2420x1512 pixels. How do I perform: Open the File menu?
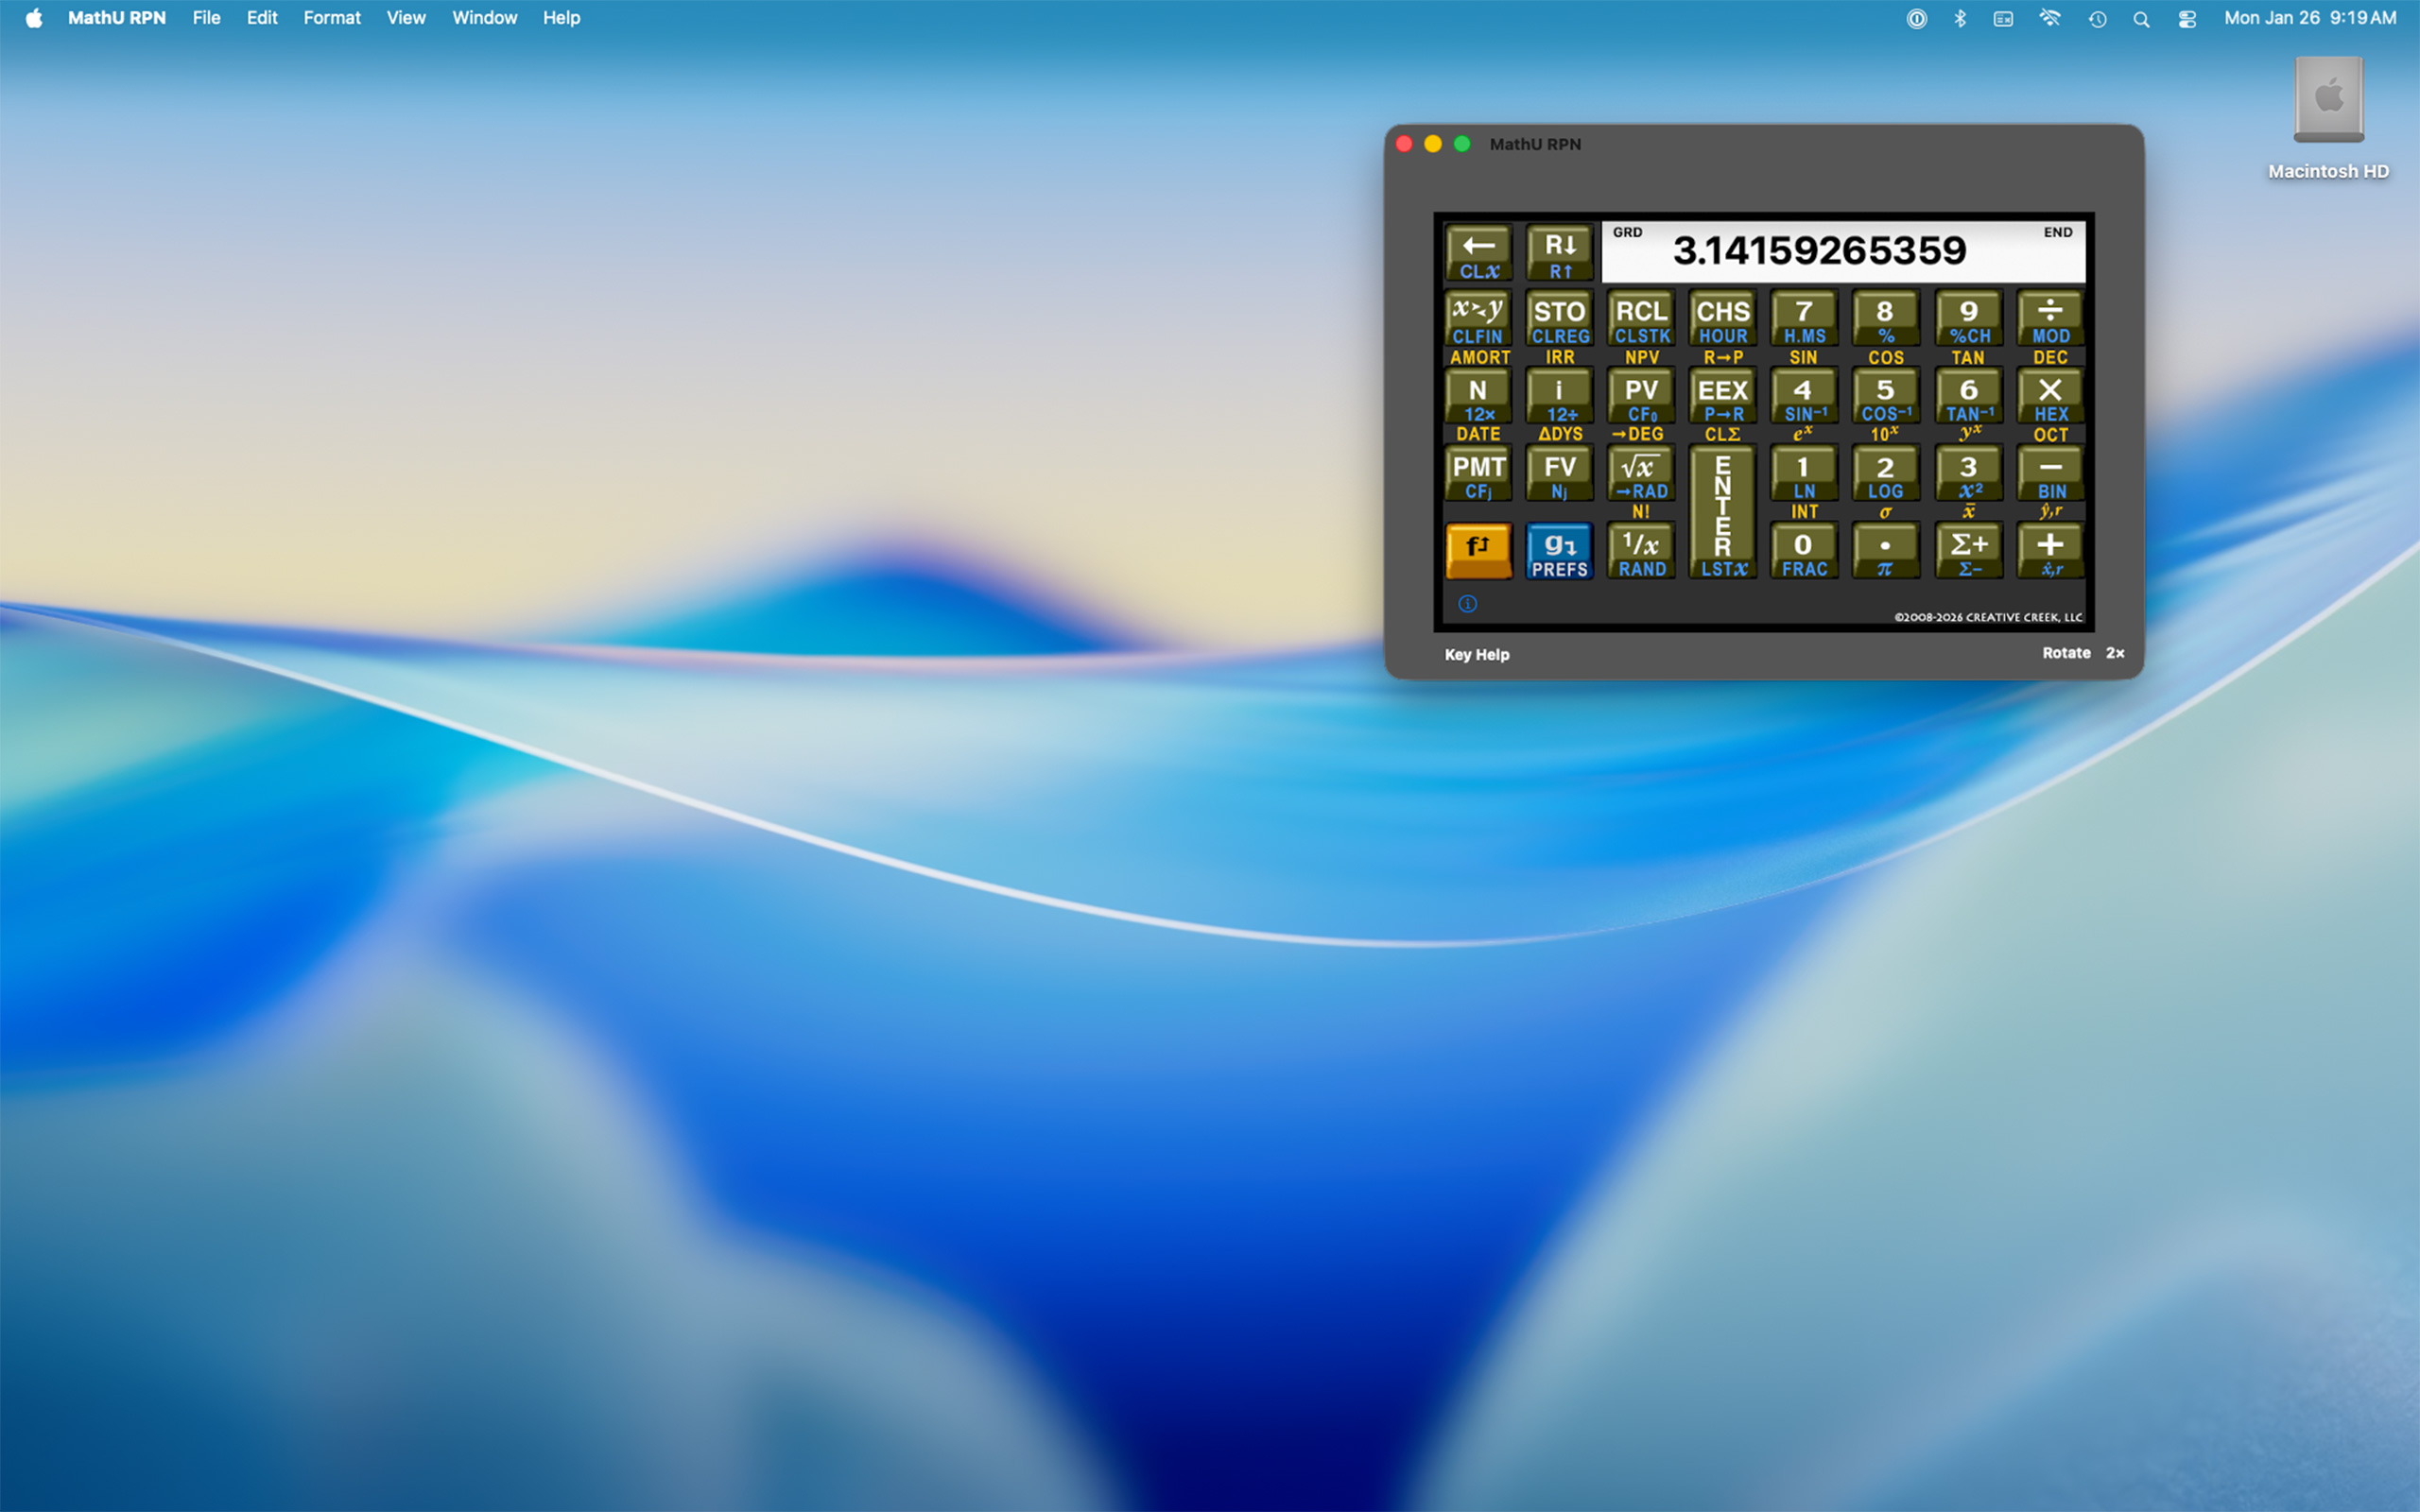tap(206, 18)
